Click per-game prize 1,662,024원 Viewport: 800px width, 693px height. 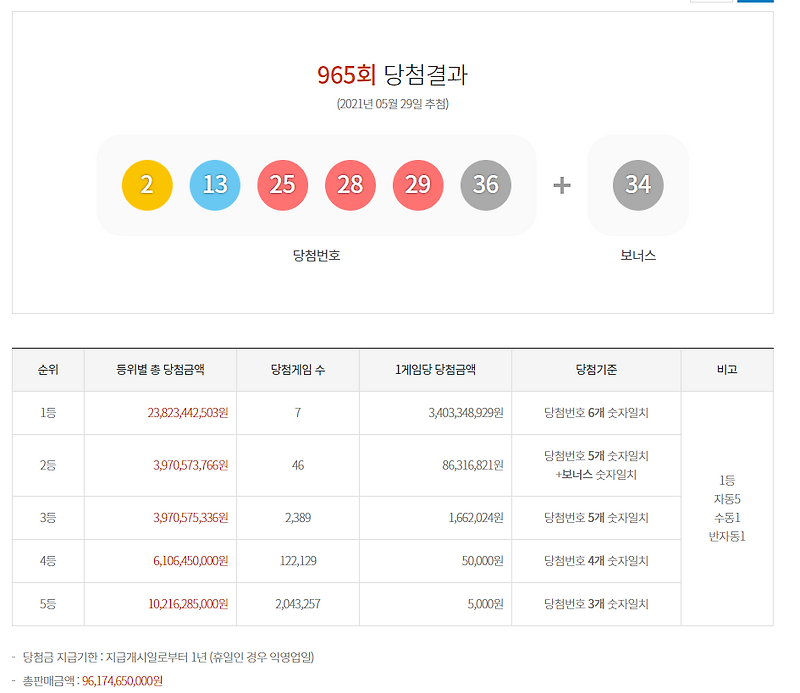click(x=476, y=518)
